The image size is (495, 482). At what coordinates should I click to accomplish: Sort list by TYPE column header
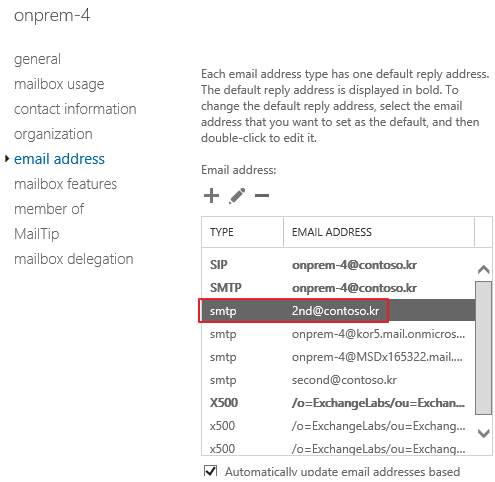click(x=242, y=232)
